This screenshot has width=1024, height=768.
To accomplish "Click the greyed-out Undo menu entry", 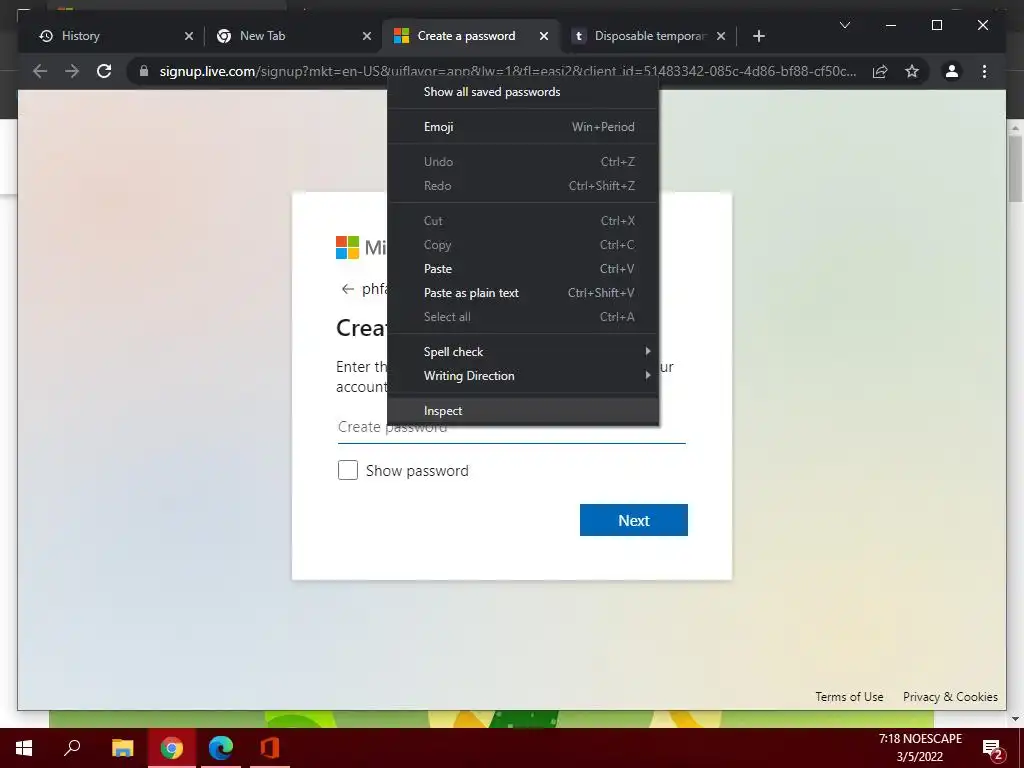I will click(522, 162).
